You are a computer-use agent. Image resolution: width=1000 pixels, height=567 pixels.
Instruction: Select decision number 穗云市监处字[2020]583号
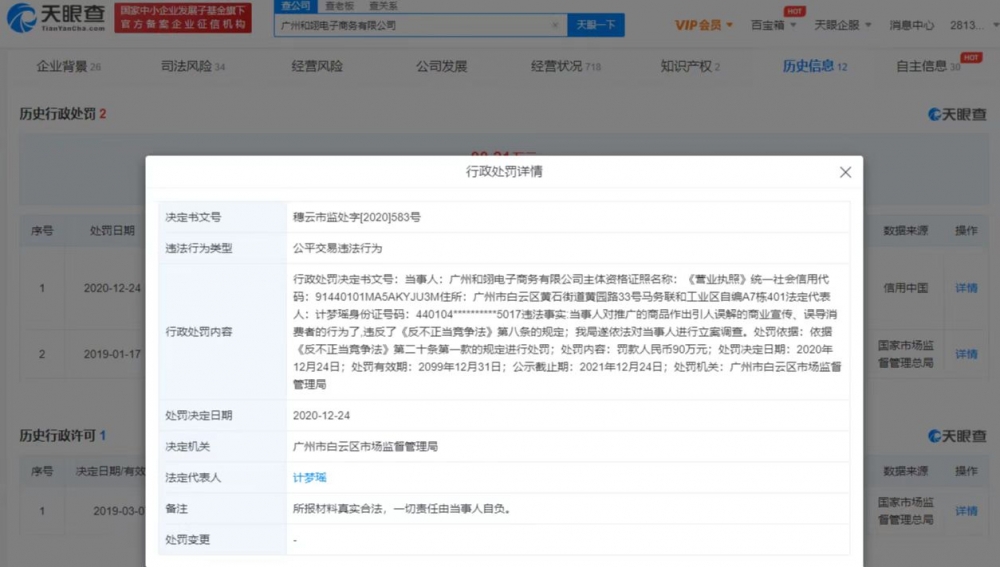(357, 217)
